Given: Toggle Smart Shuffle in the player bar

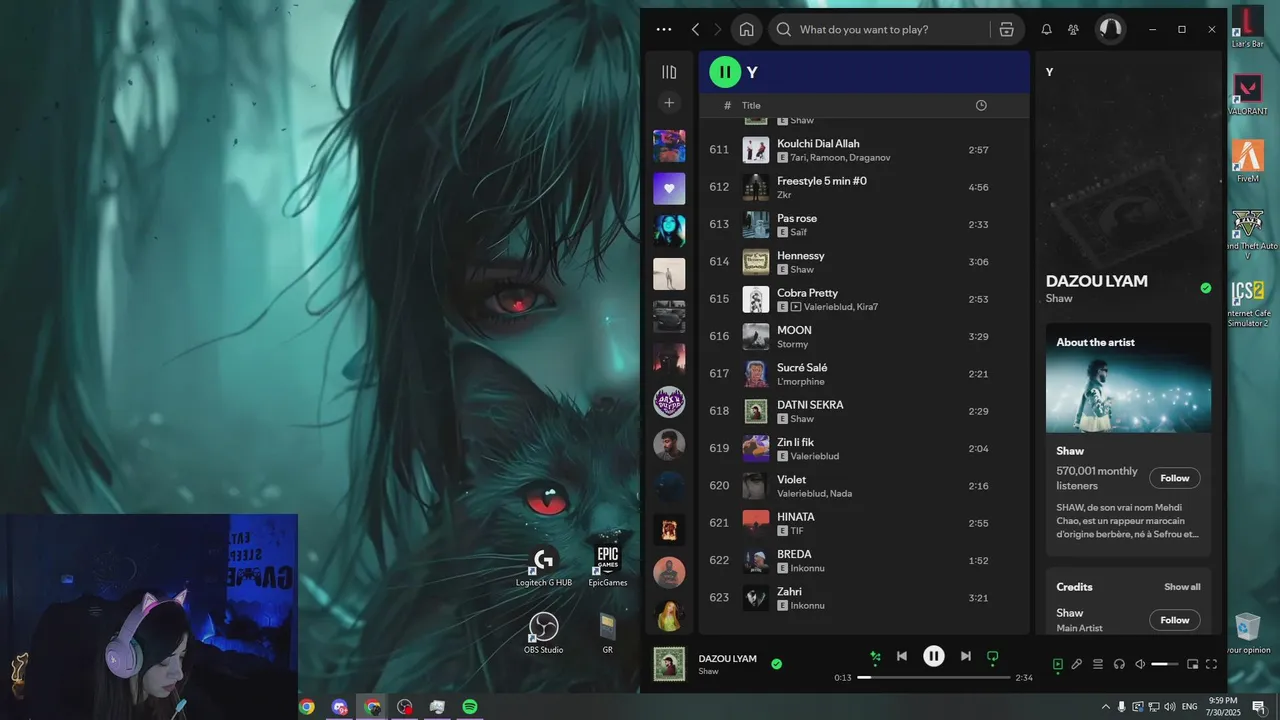Looking at the screenshot, I should coord(875,656).
